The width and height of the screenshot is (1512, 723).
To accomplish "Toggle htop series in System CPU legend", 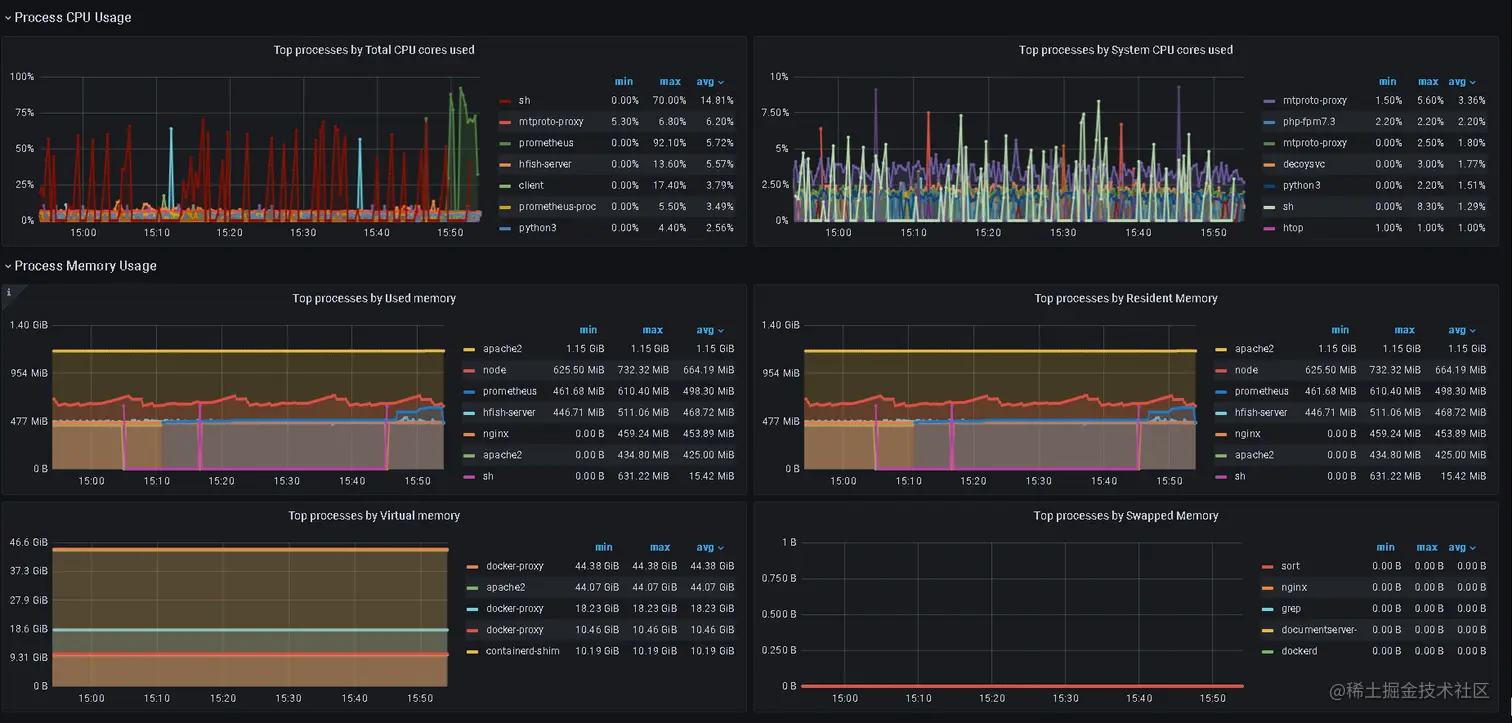I will tap(1293, 228).
